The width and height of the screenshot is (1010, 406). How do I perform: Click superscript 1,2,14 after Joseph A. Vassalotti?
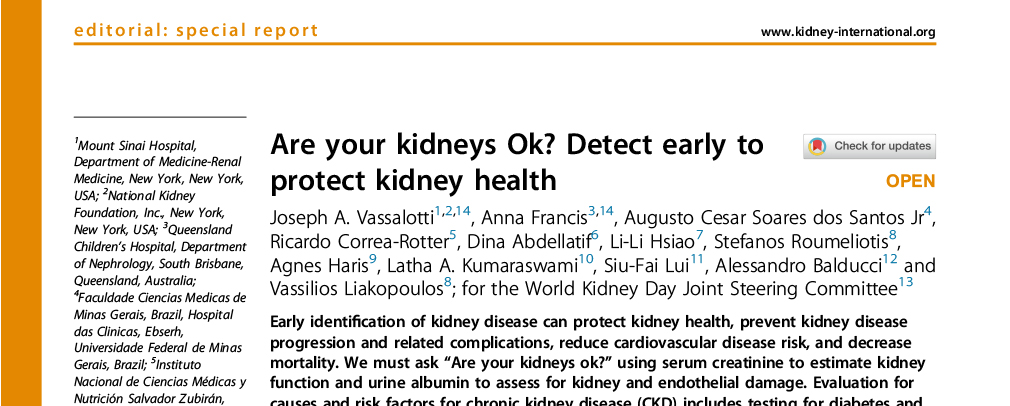453,211
